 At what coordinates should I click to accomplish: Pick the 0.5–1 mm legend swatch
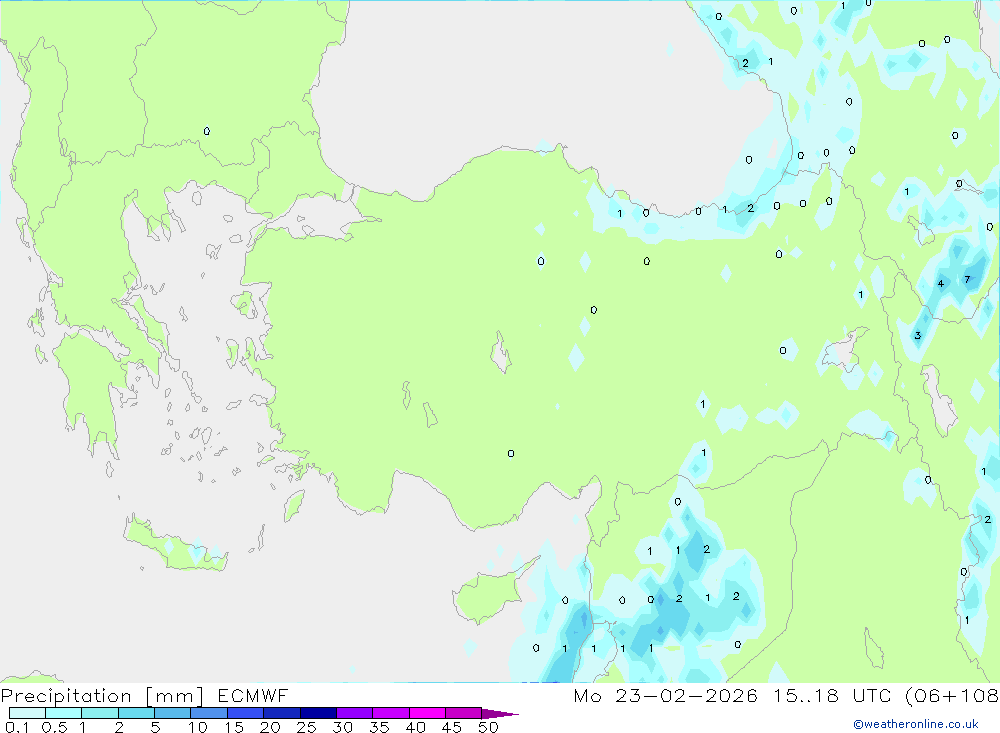pos(64,713)
